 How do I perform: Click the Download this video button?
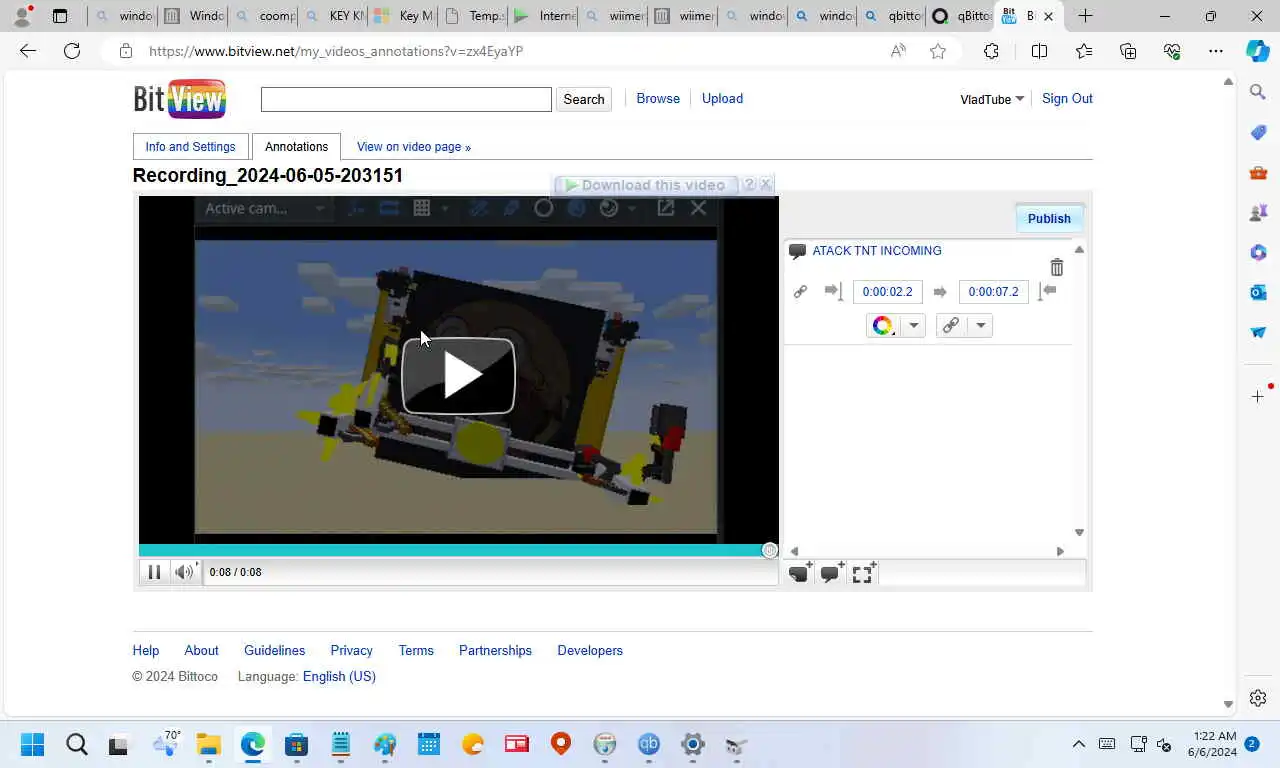pyautogui.click(x=645, y=185)
